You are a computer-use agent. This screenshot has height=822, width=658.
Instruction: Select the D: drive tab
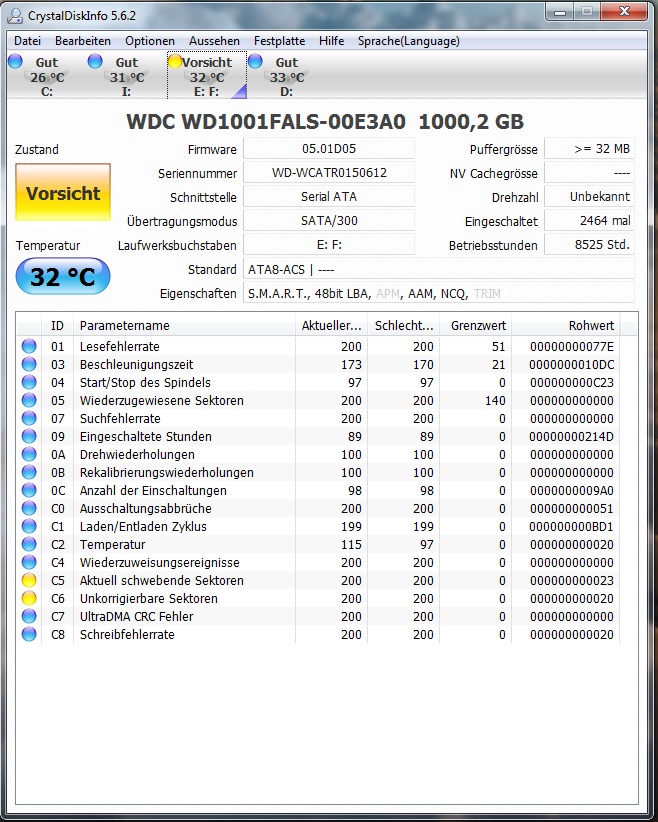tap(286, 77)
